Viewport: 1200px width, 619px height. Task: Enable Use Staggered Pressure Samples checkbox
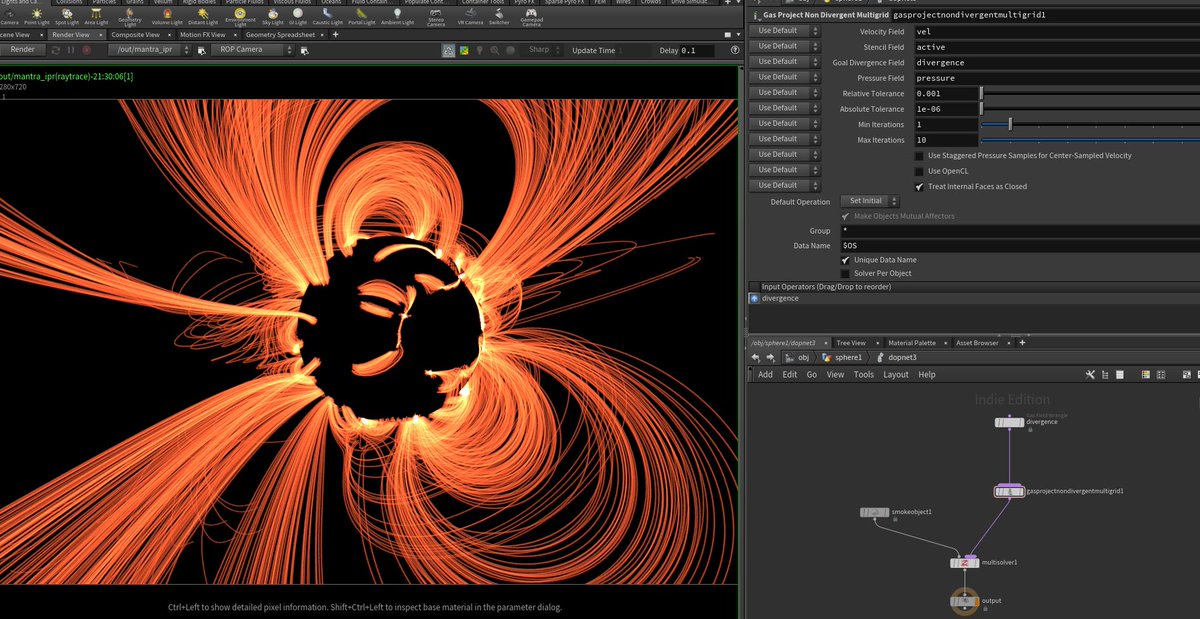919,155
